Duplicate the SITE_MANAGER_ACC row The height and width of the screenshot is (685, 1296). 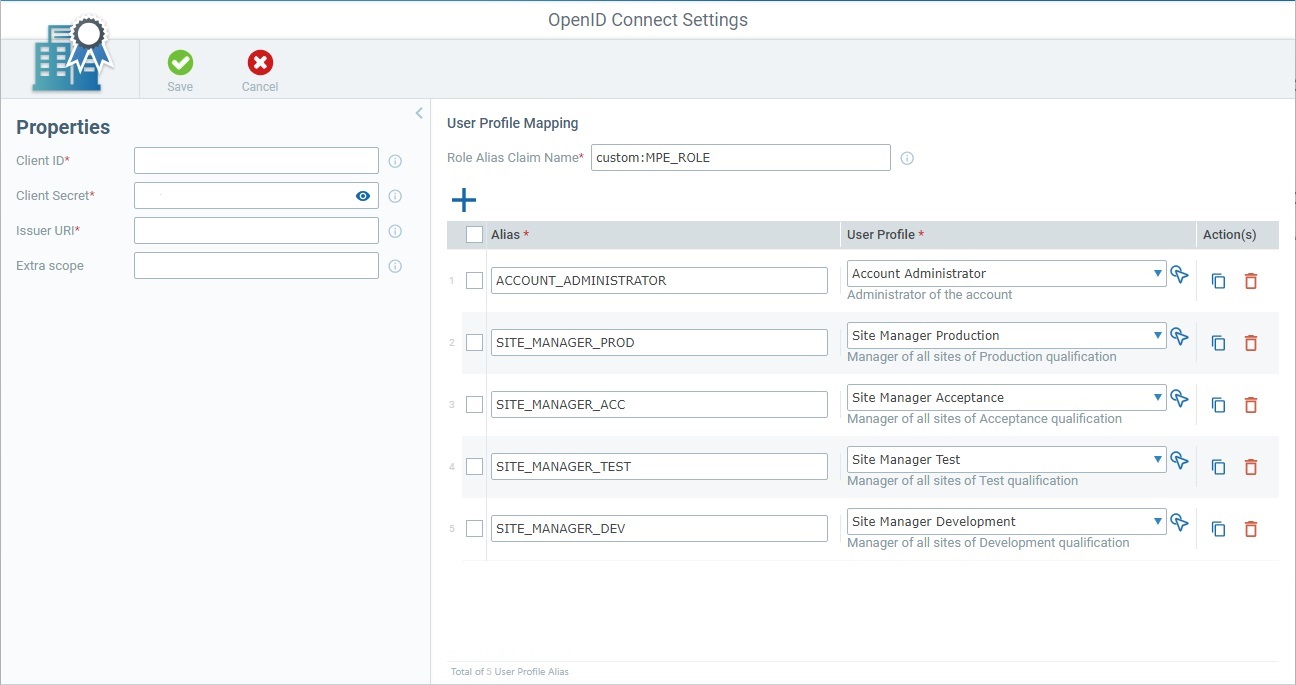point(1218,405)
